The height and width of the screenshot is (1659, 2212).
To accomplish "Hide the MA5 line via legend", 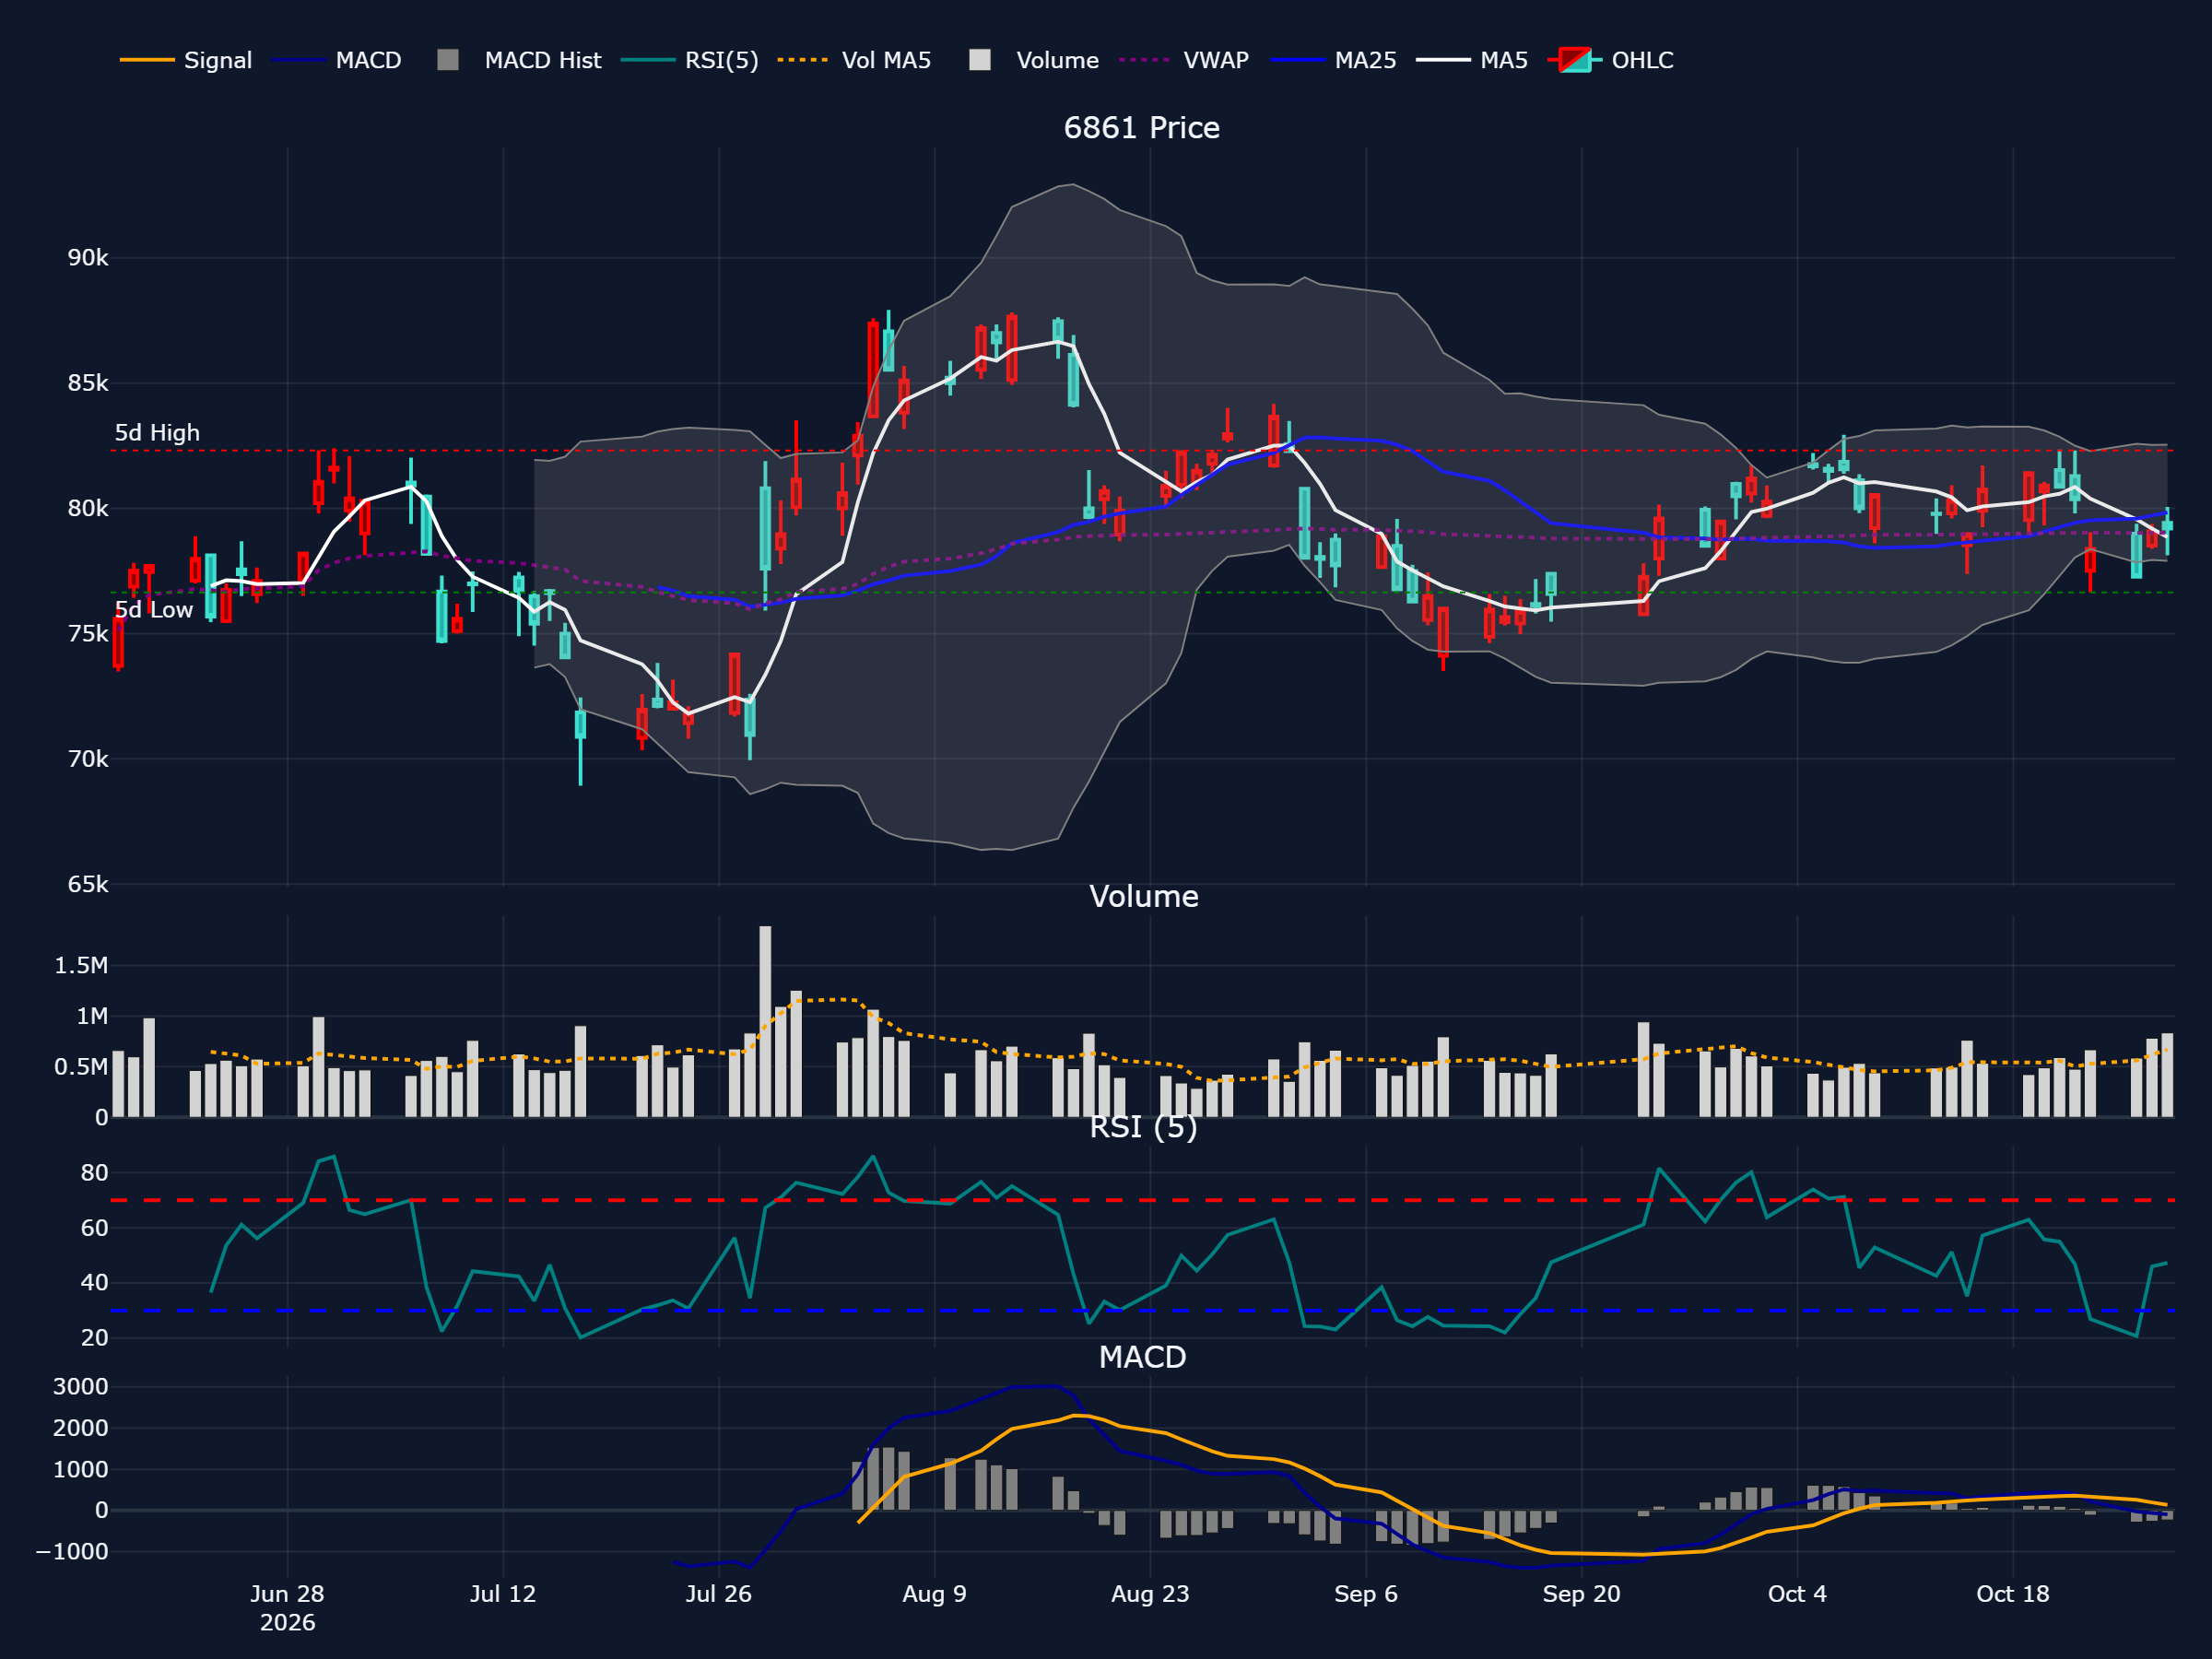I will click(x=1473, y=60).
